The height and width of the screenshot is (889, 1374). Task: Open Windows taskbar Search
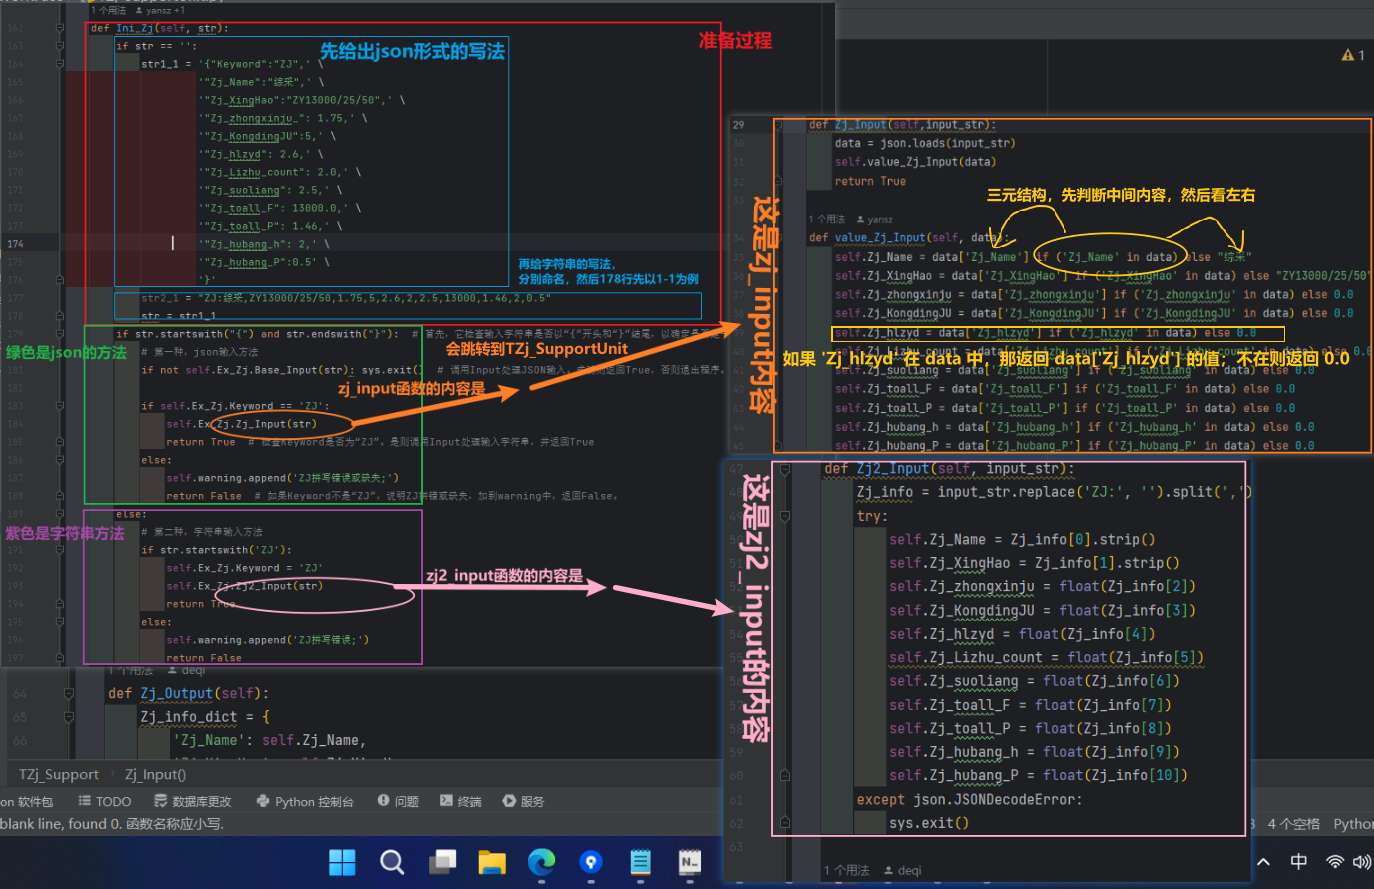(392, 862)
